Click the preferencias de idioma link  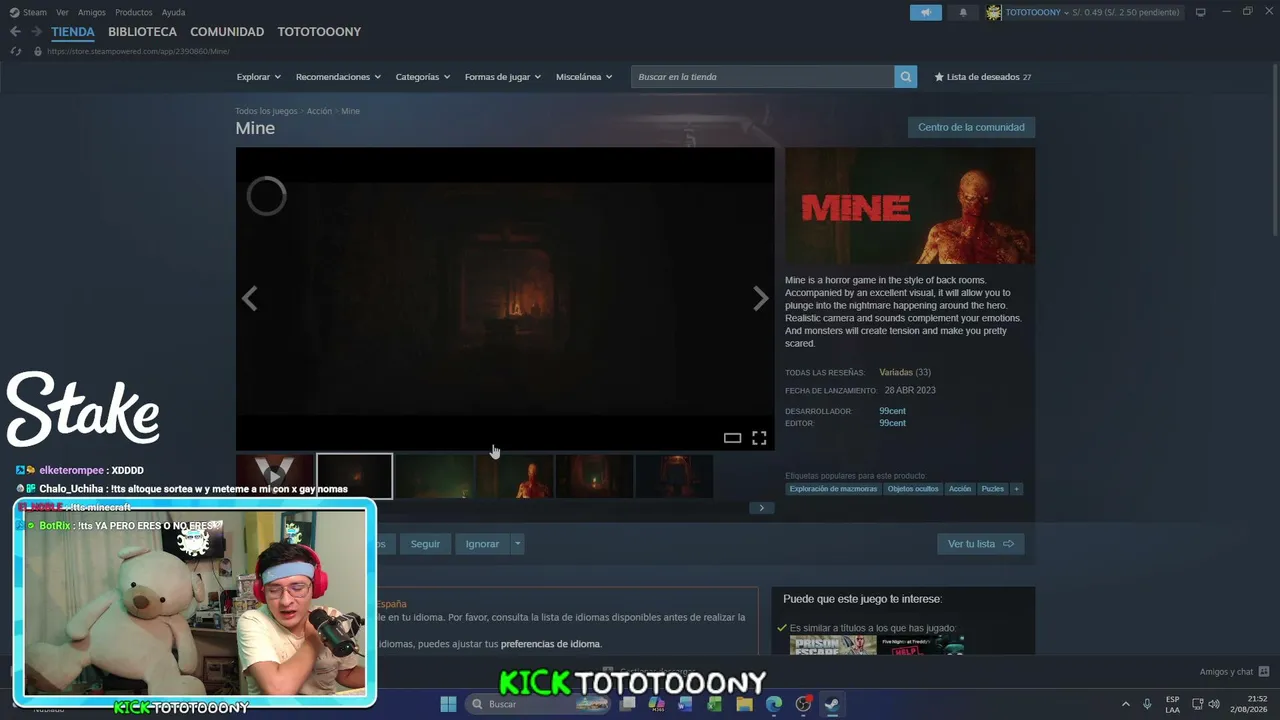(x=551, y=644)
